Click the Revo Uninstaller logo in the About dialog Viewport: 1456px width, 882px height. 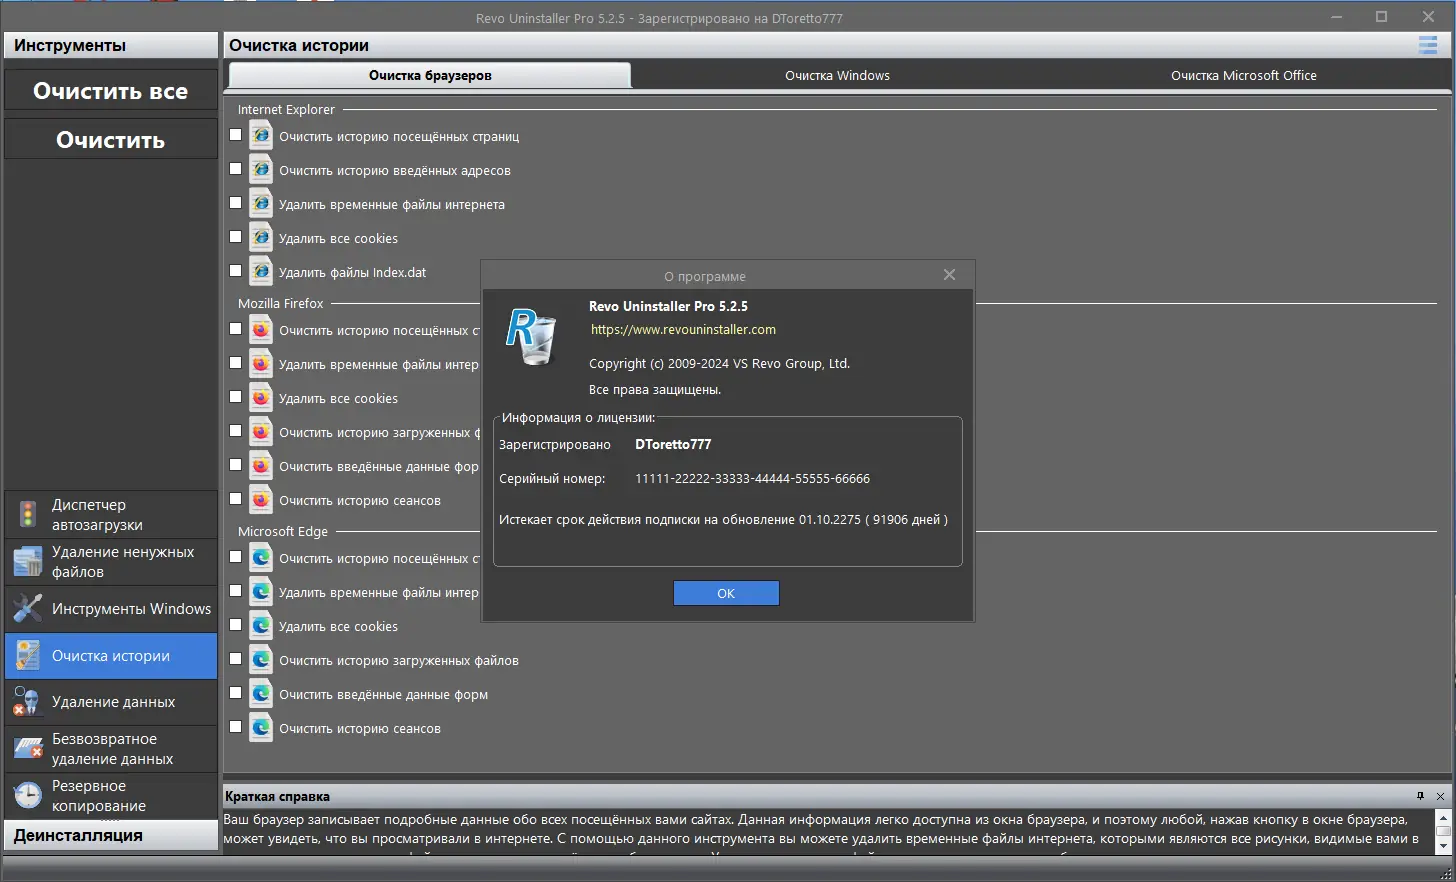coord(531,336)
